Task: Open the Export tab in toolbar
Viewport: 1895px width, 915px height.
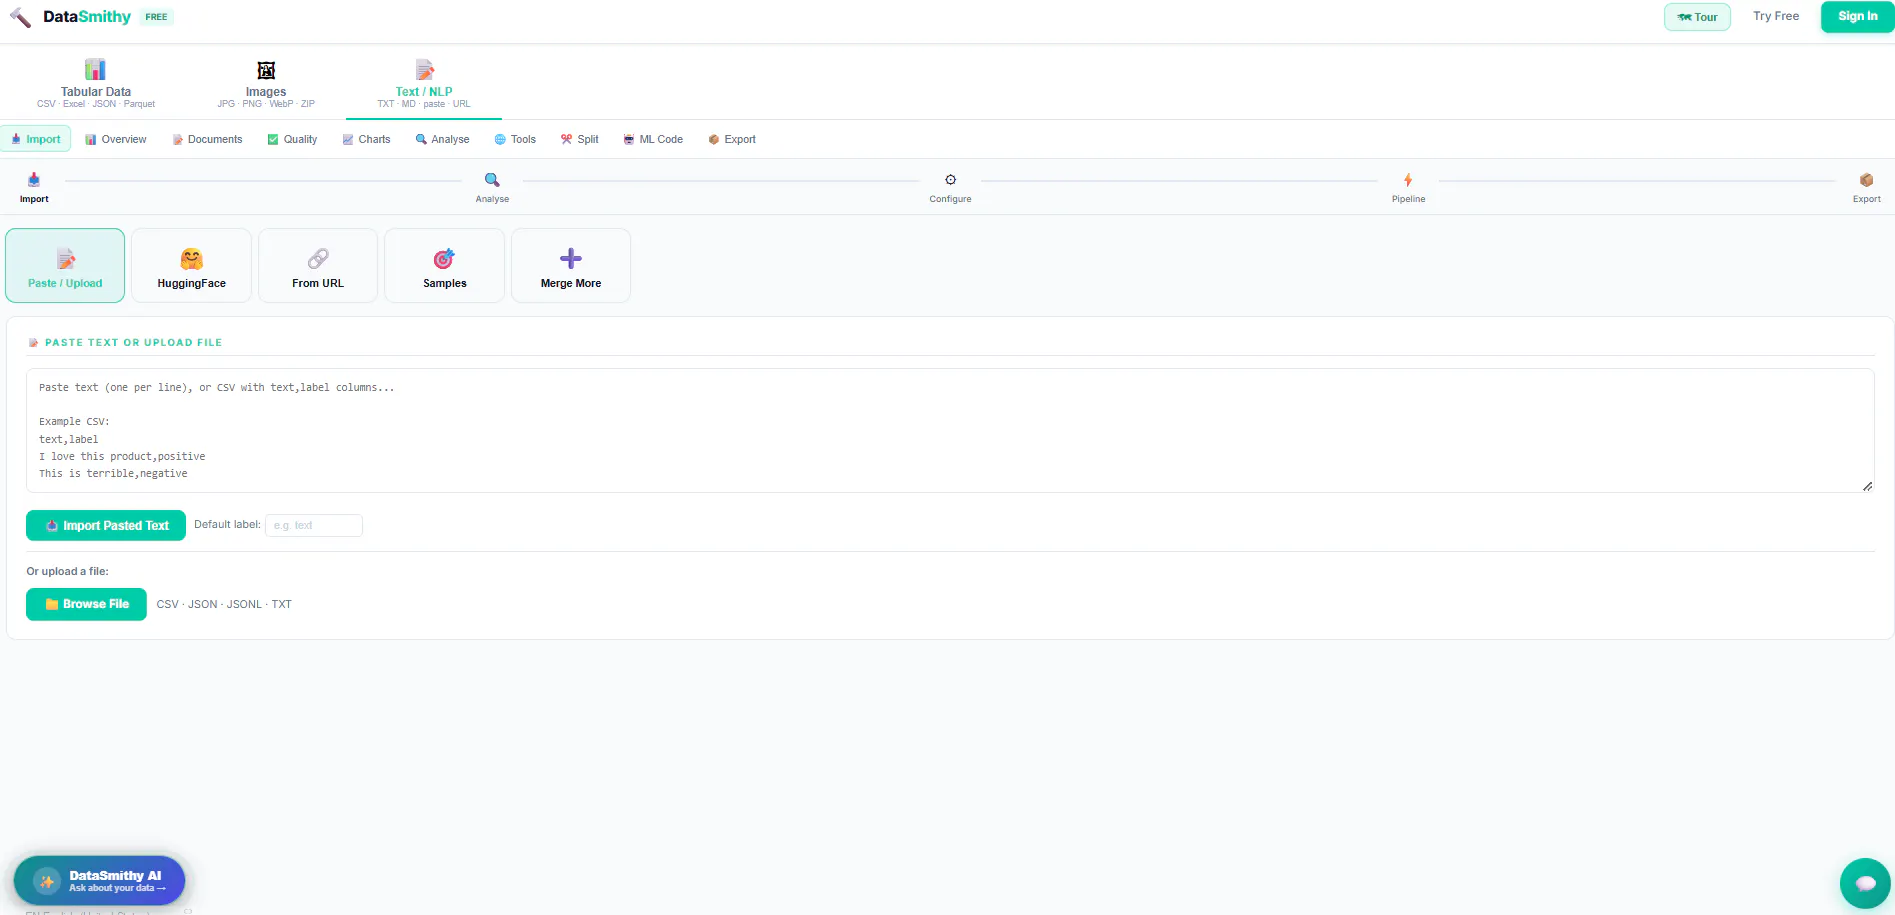Action: point(732,139)
